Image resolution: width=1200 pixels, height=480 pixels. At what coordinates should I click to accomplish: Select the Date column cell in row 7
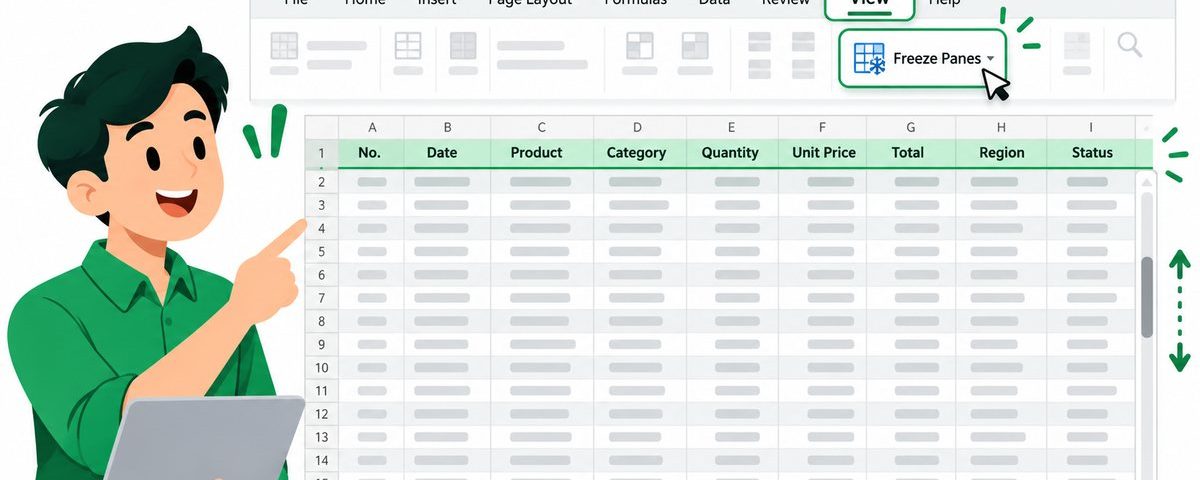click(x=447, y=298)
